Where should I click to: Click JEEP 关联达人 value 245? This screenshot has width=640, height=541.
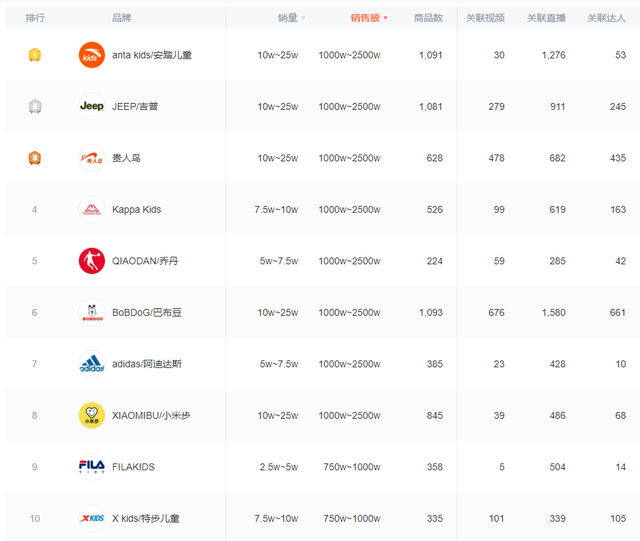coord(618,107)
